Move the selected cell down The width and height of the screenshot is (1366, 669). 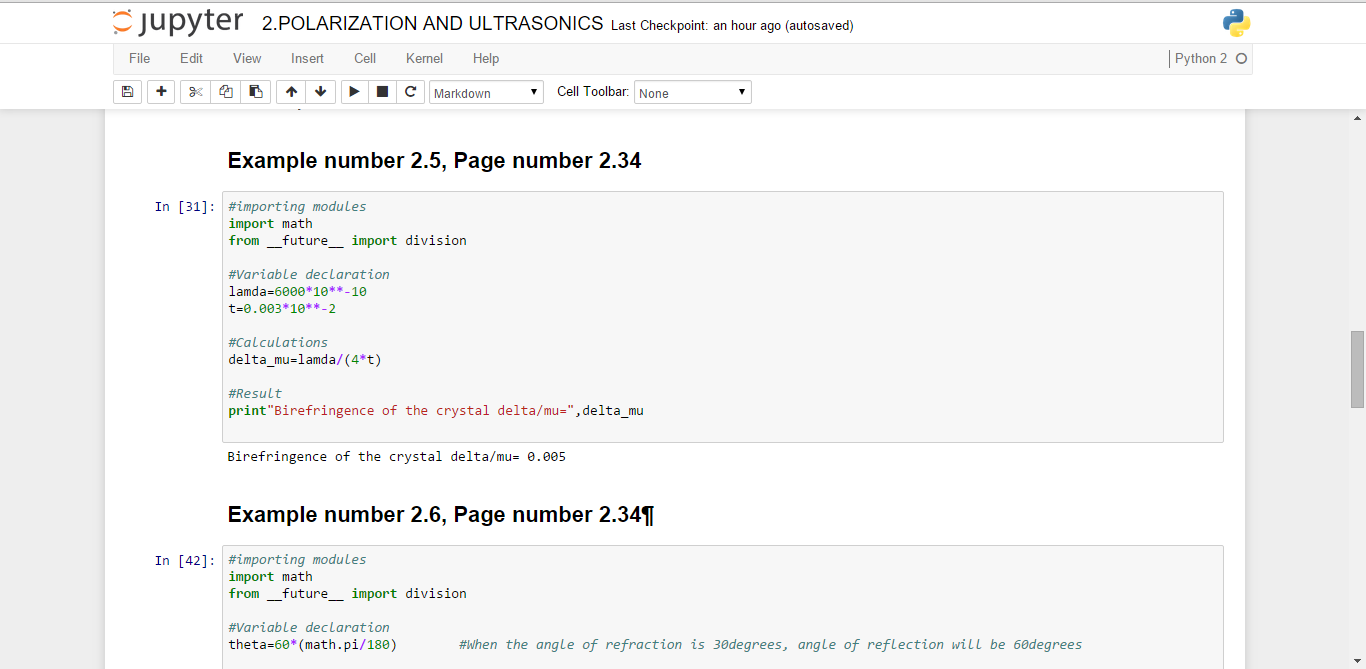320,92
